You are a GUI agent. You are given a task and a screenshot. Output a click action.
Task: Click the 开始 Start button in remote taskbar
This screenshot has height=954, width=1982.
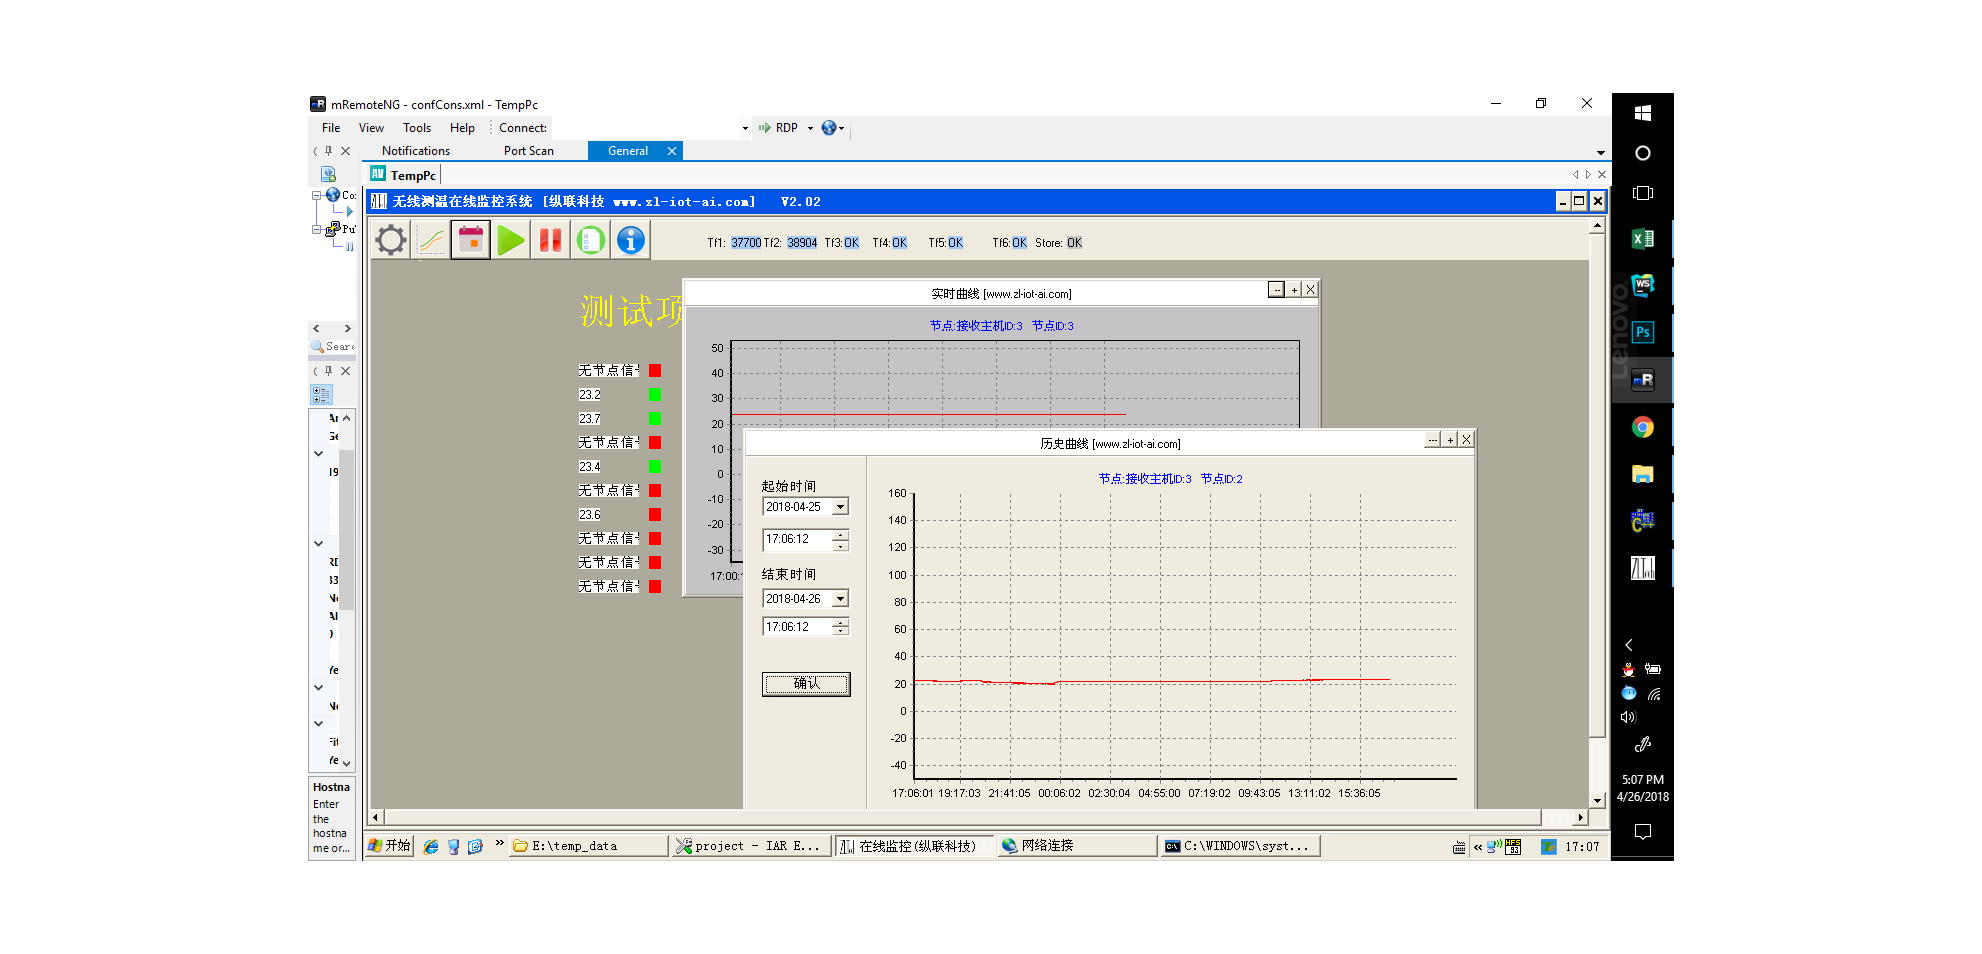[x=389, y=846]
